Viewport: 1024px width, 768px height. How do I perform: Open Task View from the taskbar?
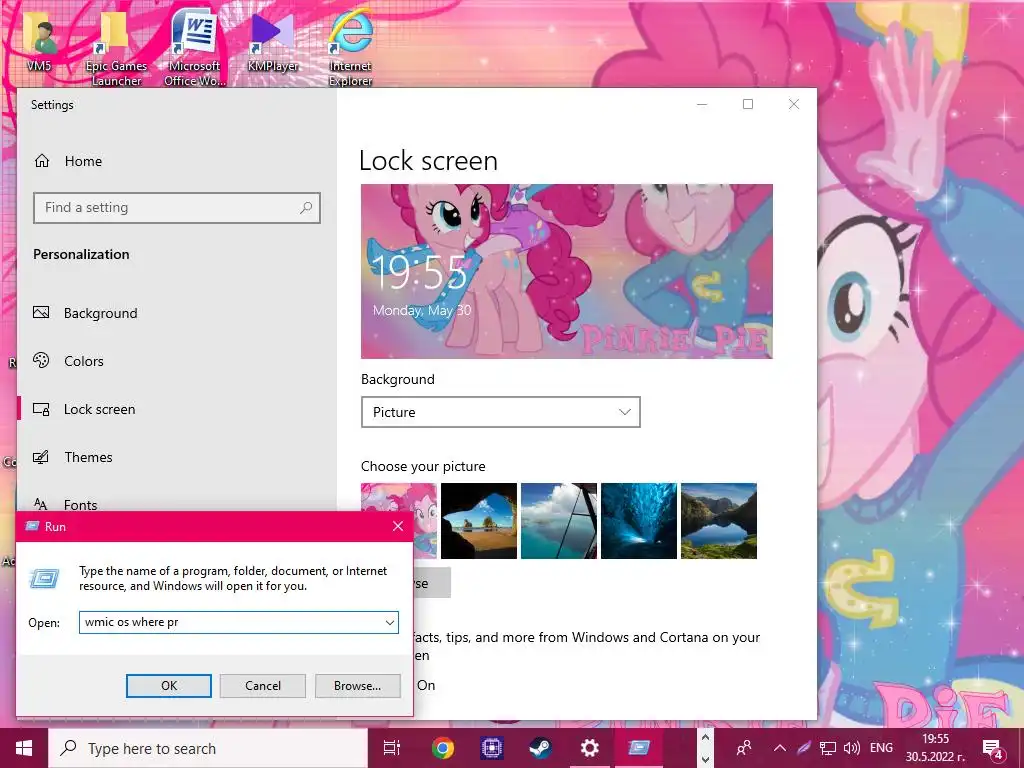tap(392, 748)
